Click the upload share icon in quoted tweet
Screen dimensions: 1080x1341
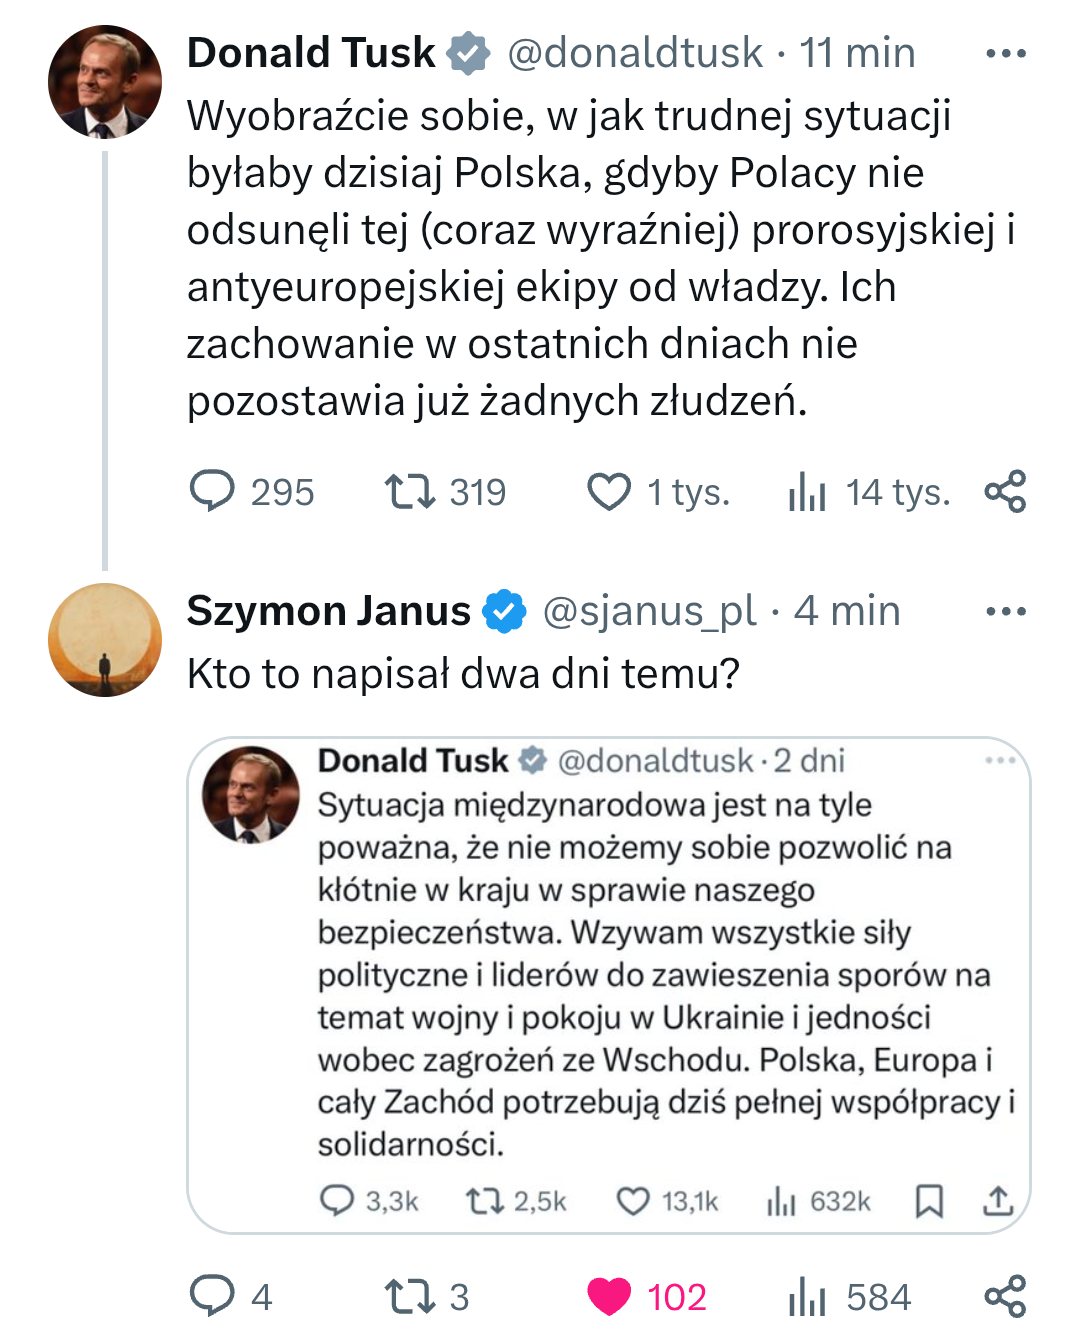(997, 1201)
